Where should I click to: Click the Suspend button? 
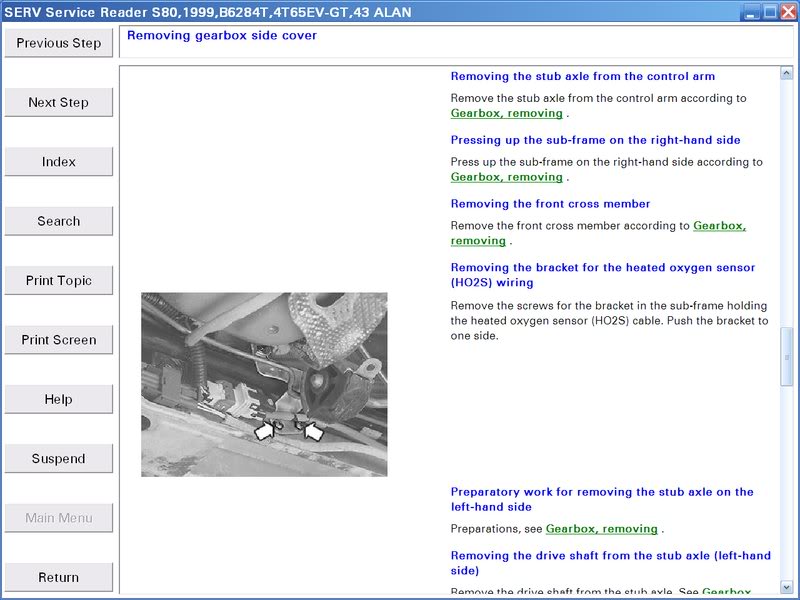[x=59, y=458]
